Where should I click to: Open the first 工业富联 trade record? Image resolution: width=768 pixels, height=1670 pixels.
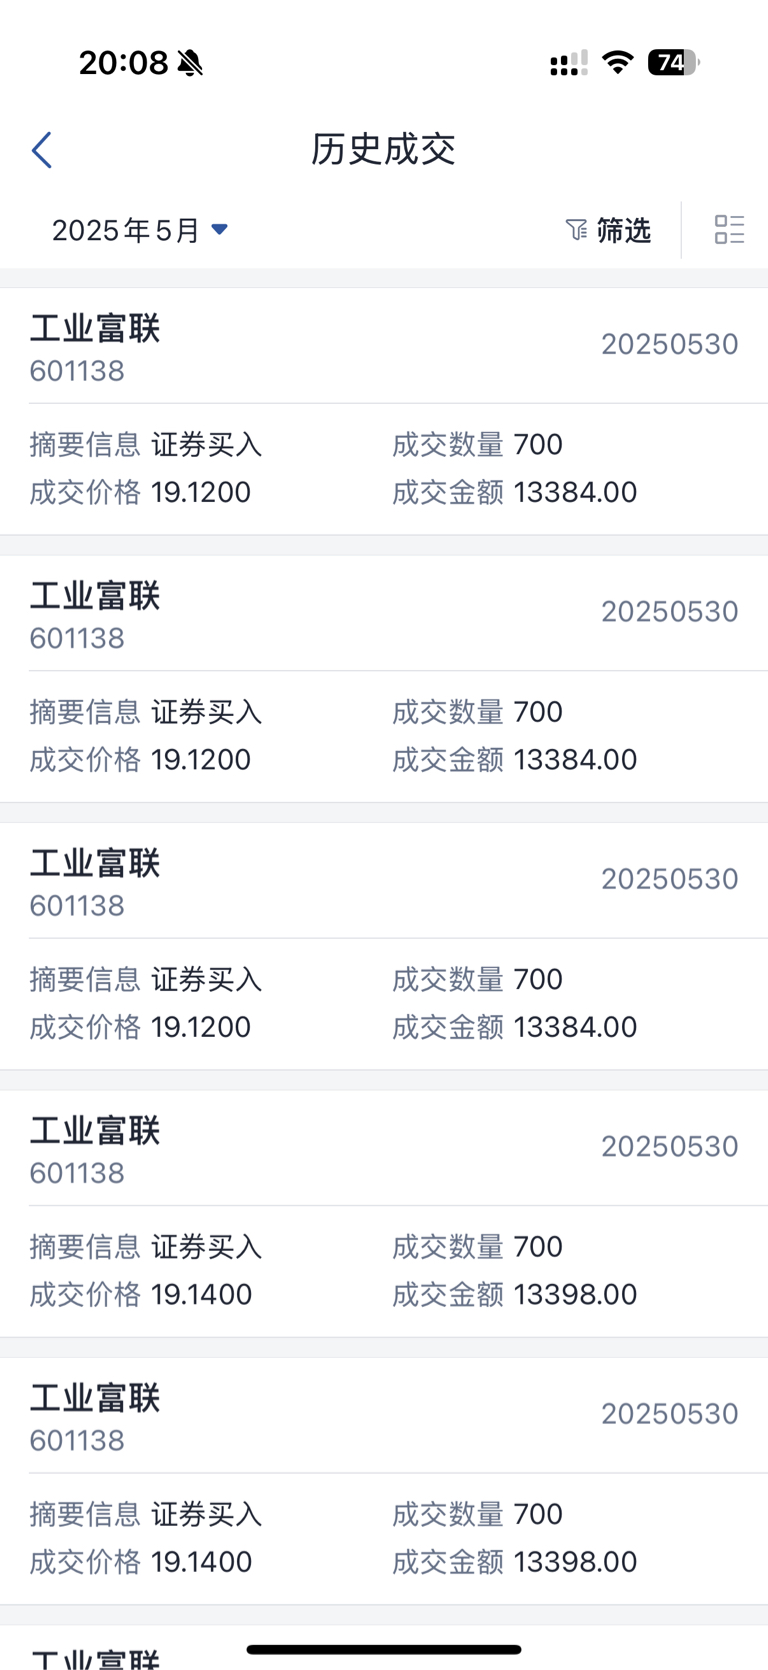click(x=95, y=329)
